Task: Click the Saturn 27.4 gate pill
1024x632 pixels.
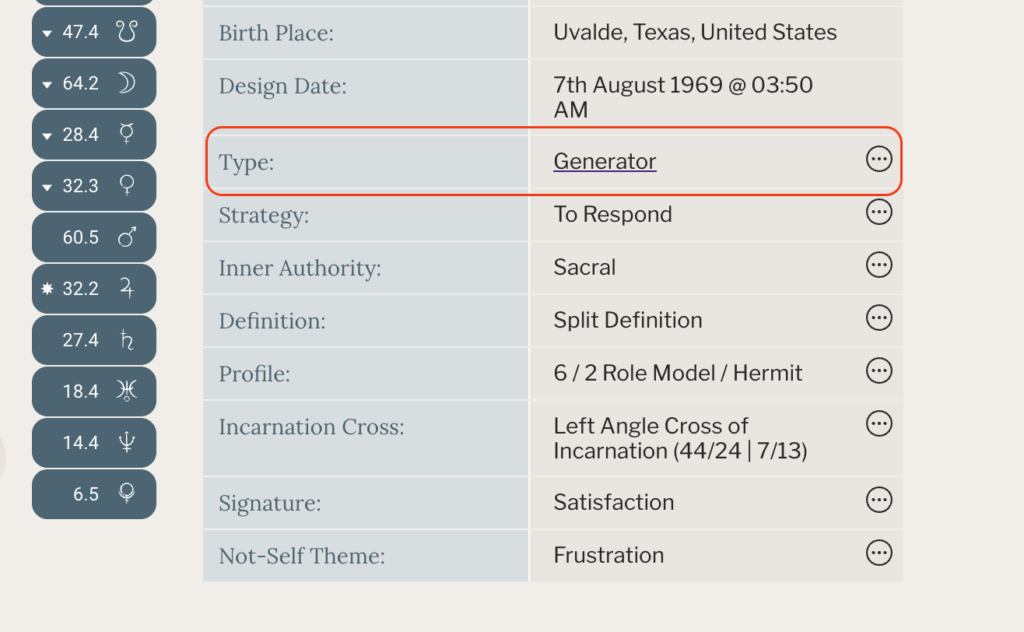Action: coord(94,340)
